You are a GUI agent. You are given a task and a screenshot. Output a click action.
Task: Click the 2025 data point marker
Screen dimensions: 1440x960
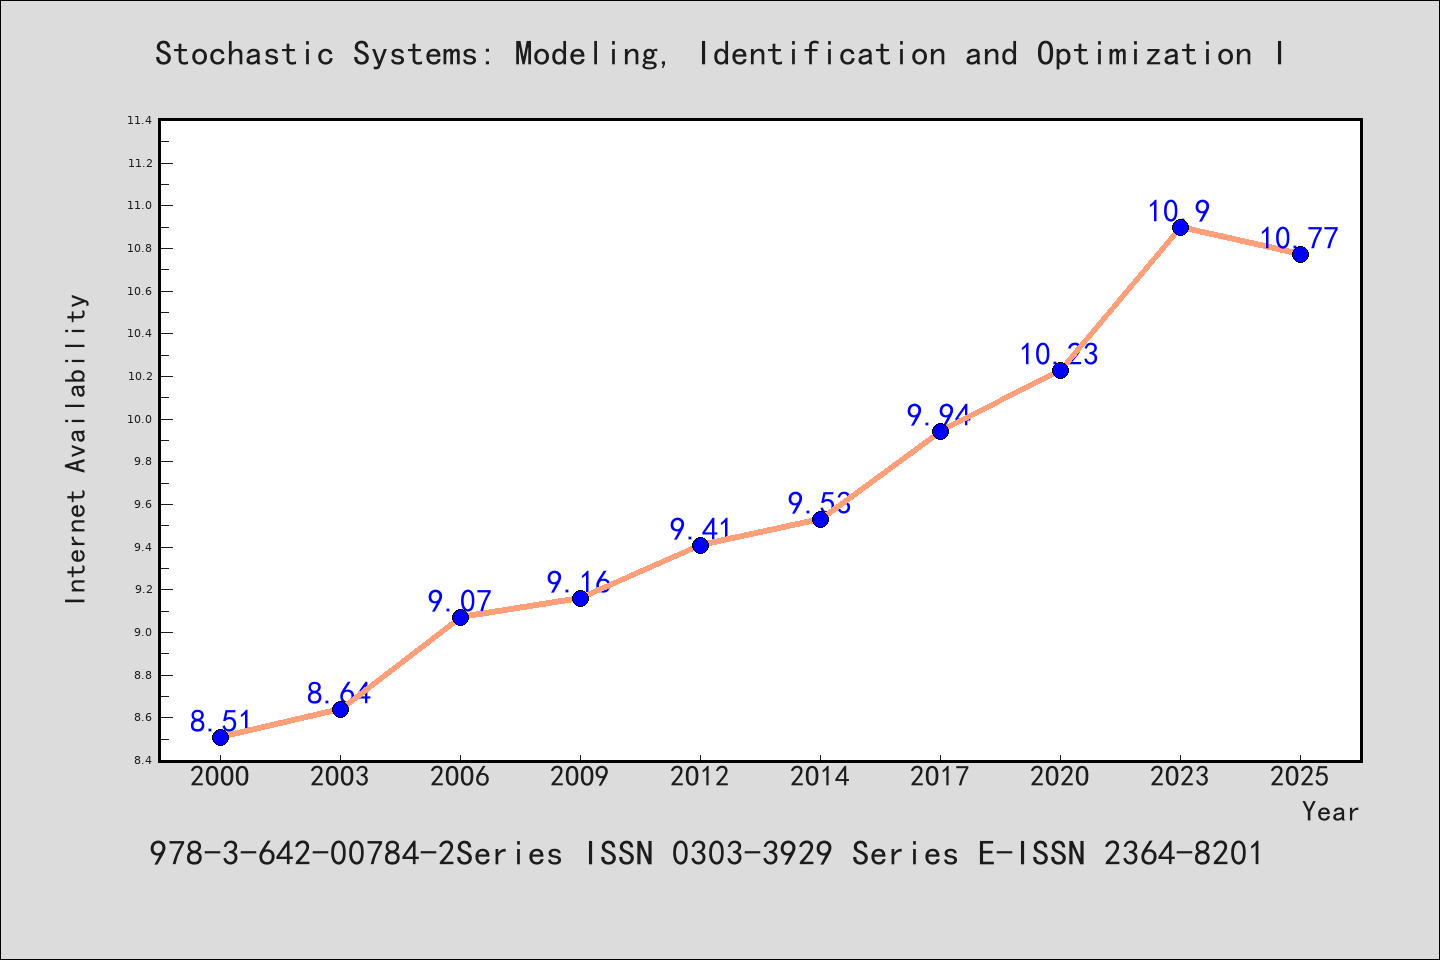tap(1300, 254)
